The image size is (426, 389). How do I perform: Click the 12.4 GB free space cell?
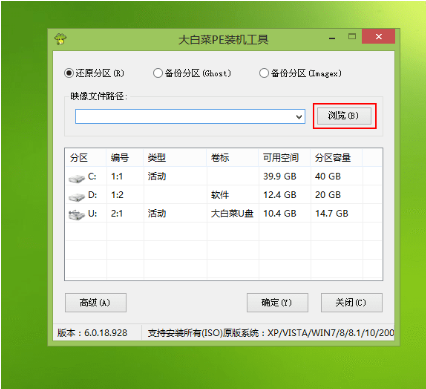coord(280,195)
